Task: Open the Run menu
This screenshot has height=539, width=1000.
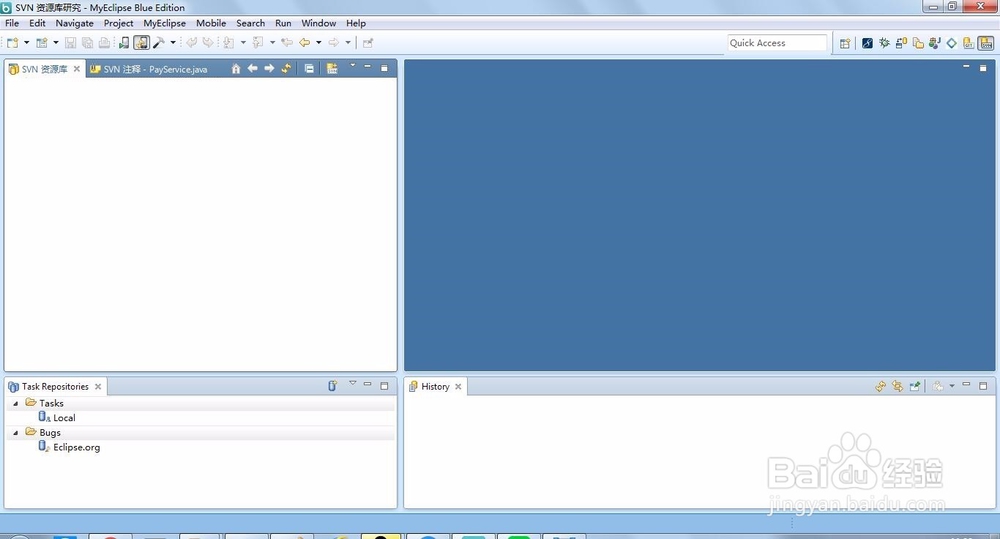Action: pyautogui.click(x=283, y=23)
